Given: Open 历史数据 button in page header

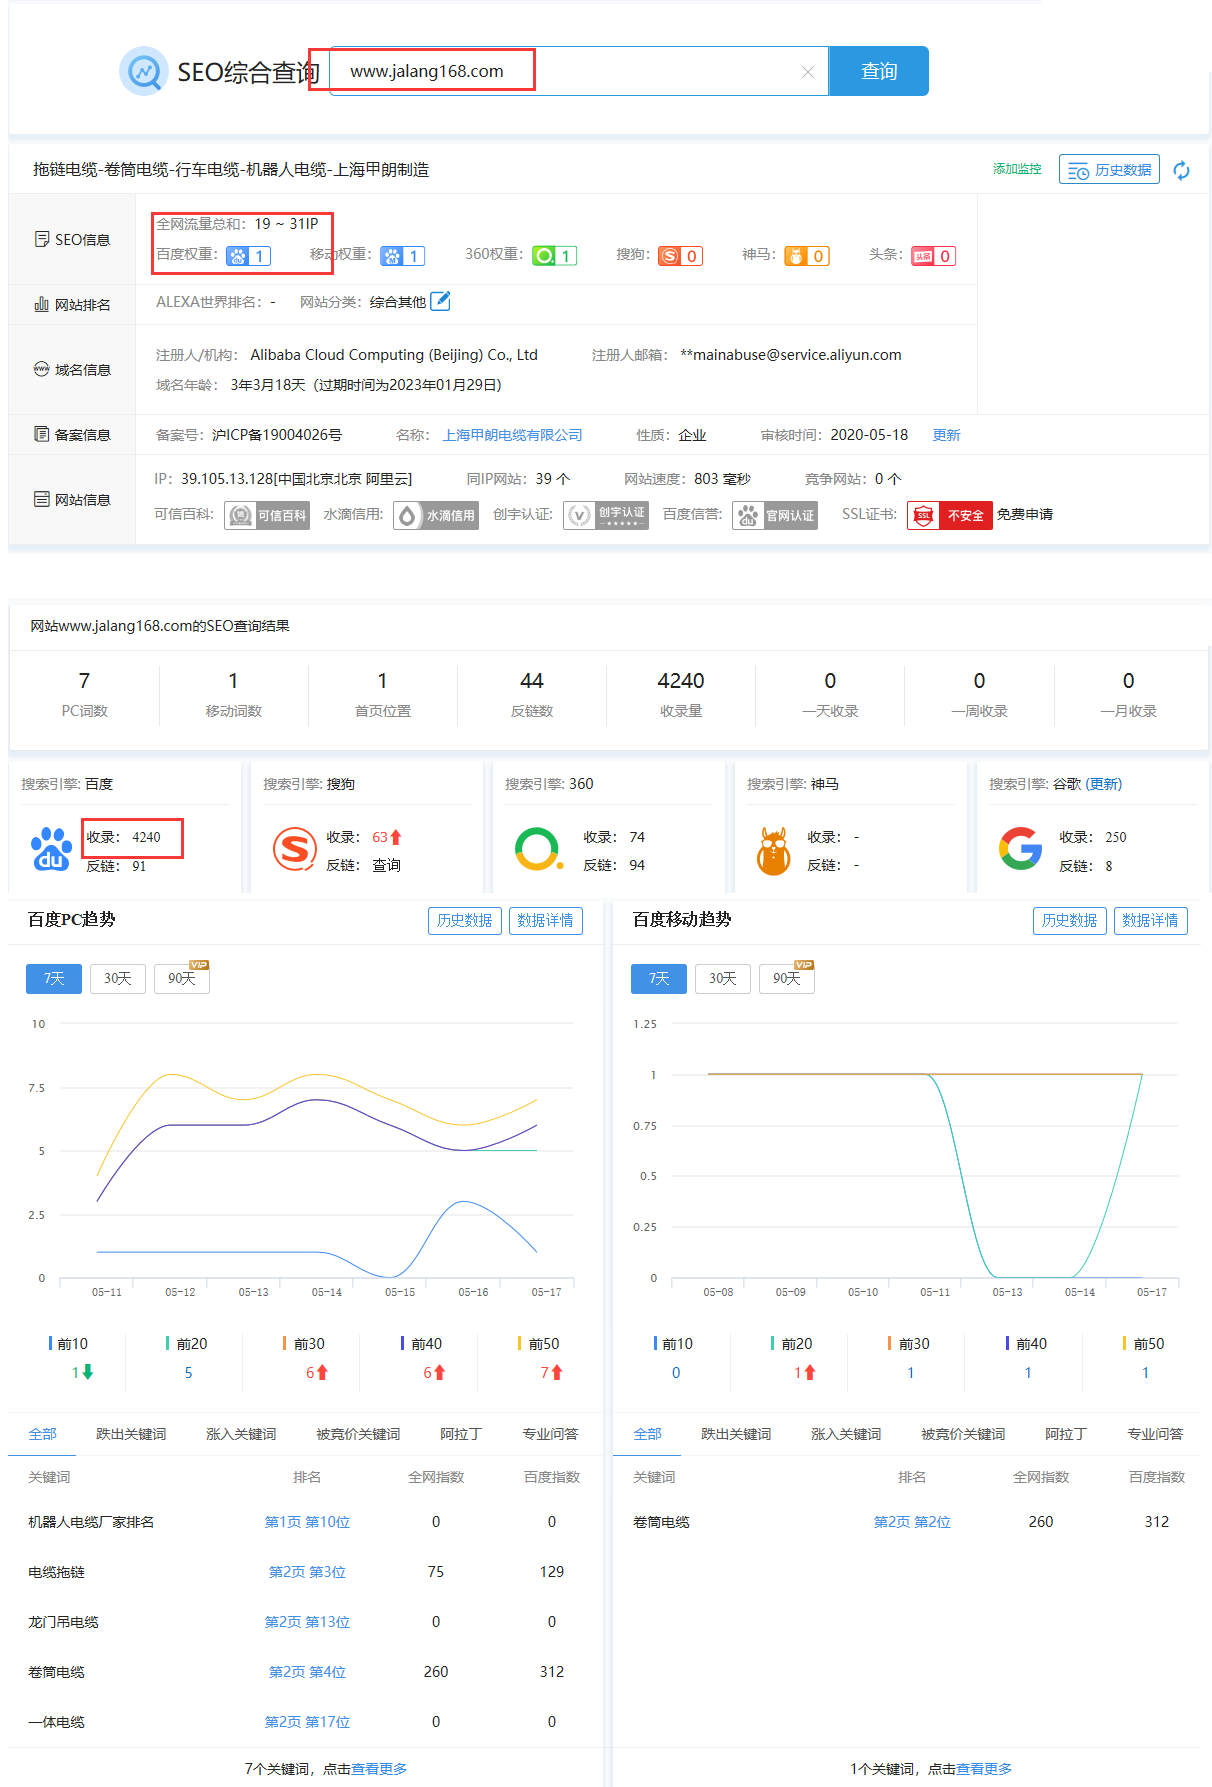Looking at the screenshot, I should tap(1109, 170).
